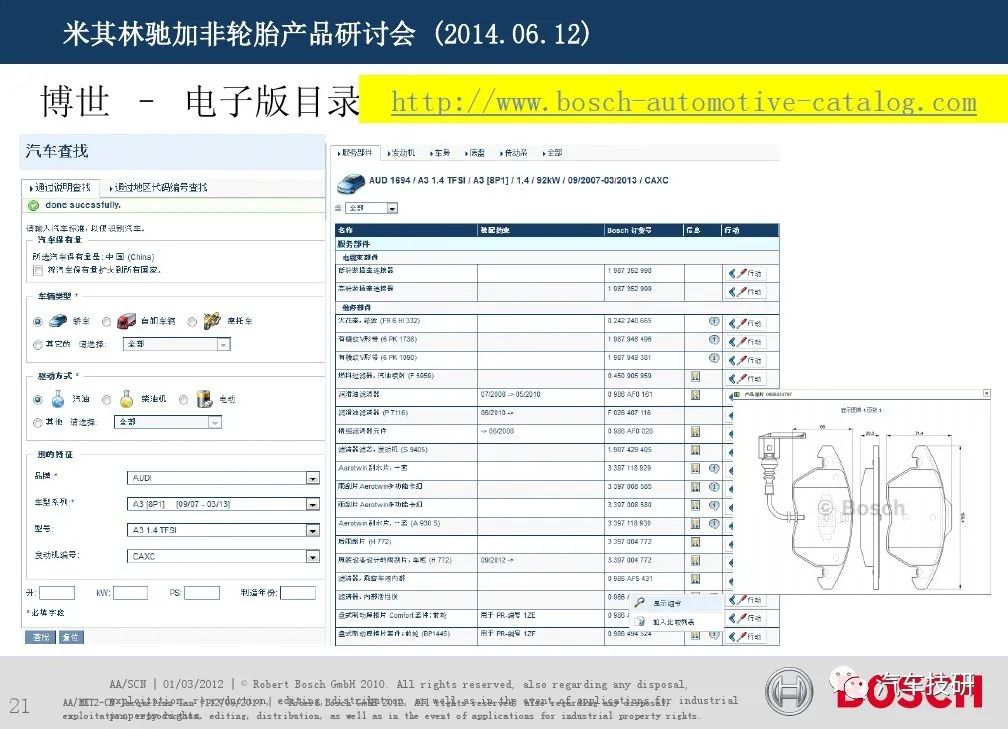The height and width of the screenshot is (729, 1008).
Task: Open the other drive type dropdown
Action: (x=168, y=422)
